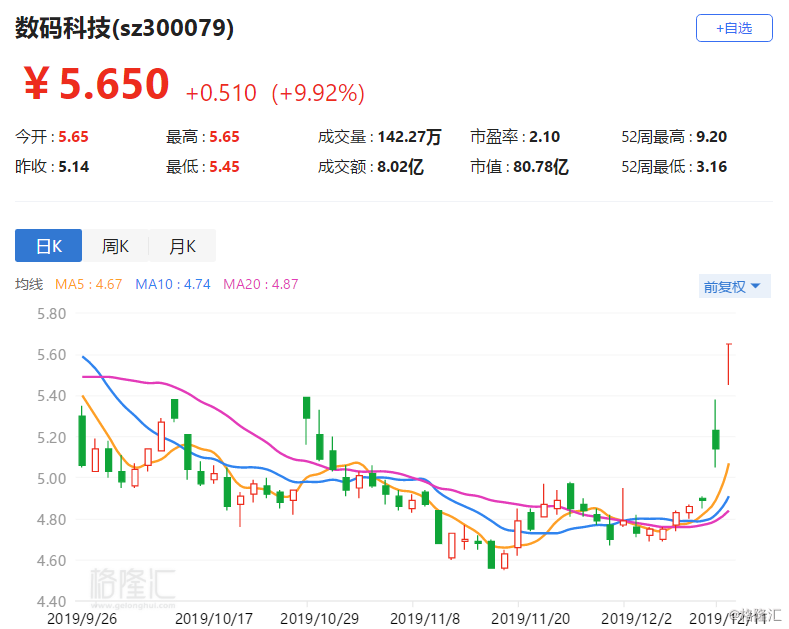
Task: Switch to the 周K weekly chart tab
Action: coord(115,246)
